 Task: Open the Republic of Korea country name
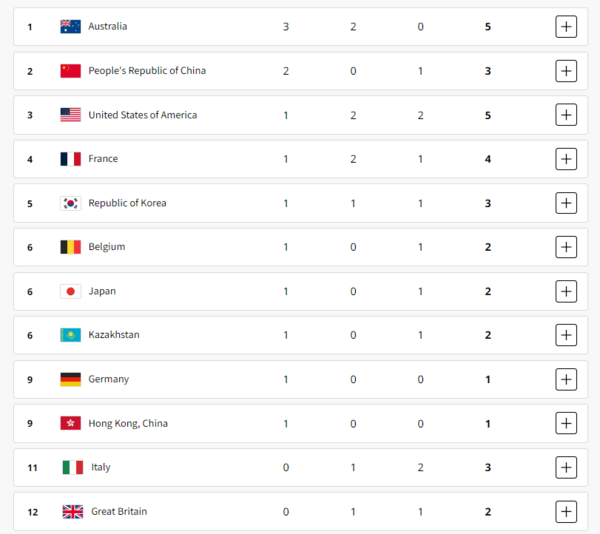pos(127,203)
